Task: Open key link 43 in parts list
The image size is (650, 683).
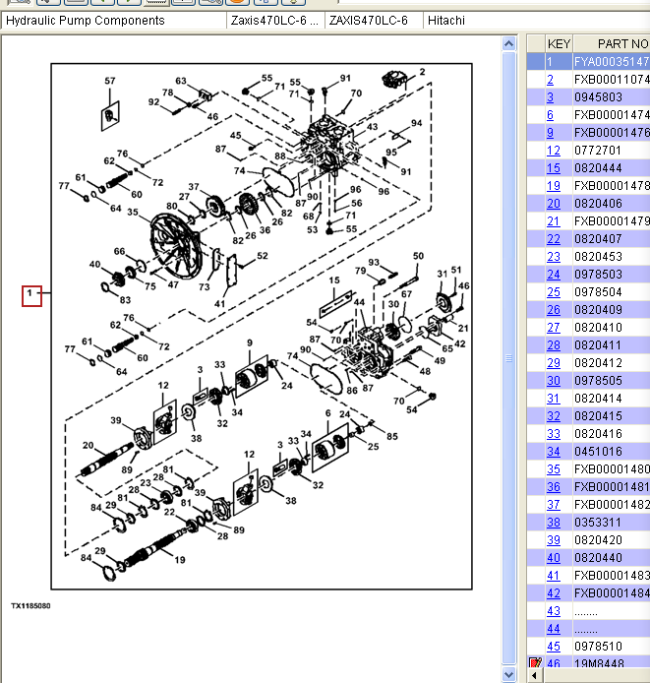Action: pyautogui.click(x=553, y=611)
